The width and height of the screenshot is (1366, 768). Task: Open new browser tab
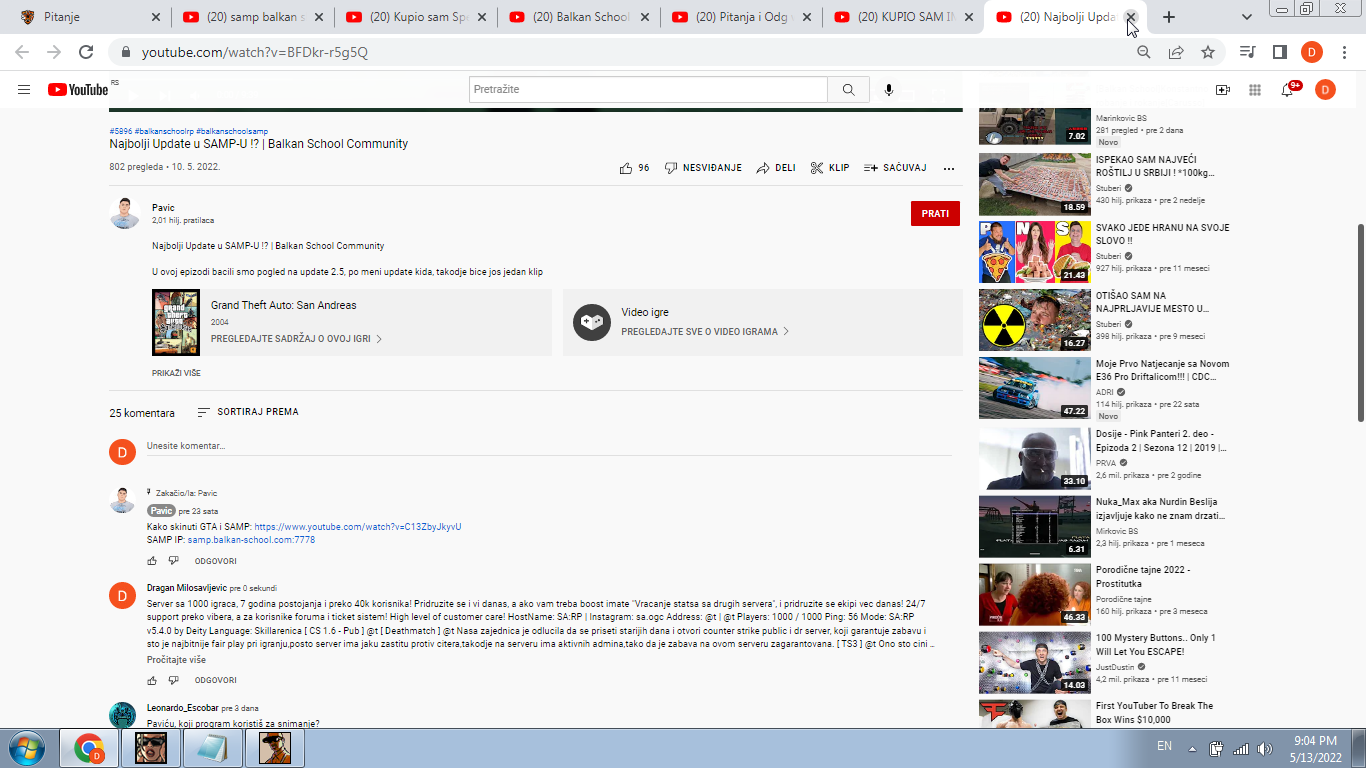click(x=1169, y=17)
